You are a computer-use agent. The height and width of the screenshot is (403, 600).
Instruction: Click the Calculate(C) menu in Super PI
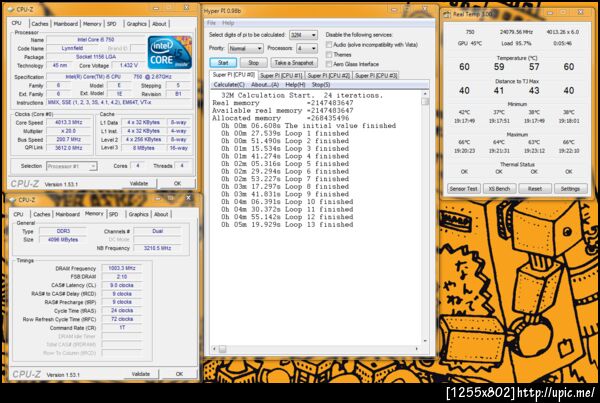pos(229,85)
